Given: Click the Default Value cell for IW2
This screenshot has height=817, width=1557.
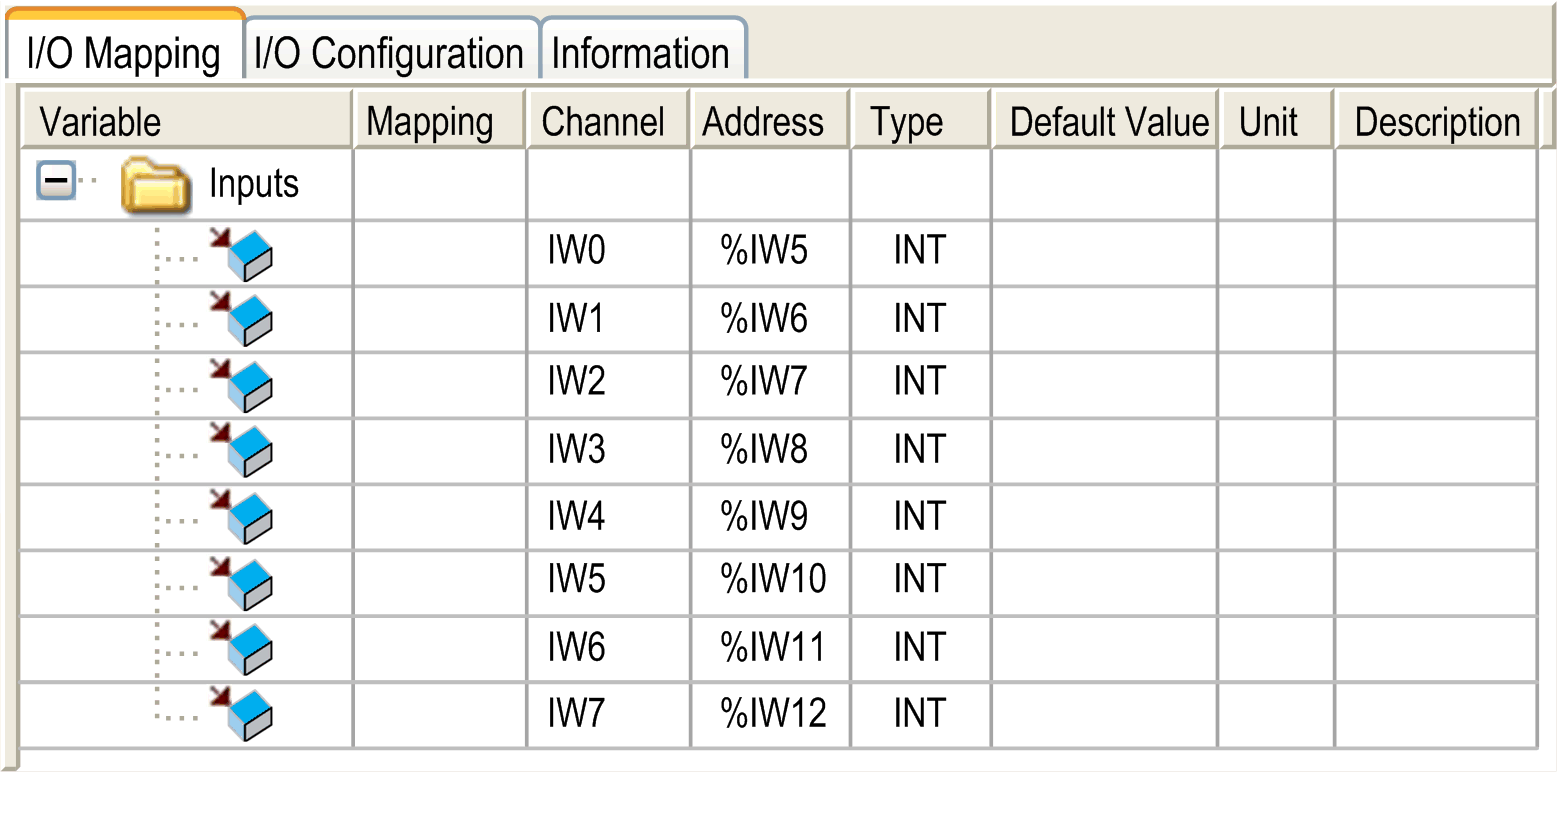Looking at the screenshot, I should coord(1103,384).
